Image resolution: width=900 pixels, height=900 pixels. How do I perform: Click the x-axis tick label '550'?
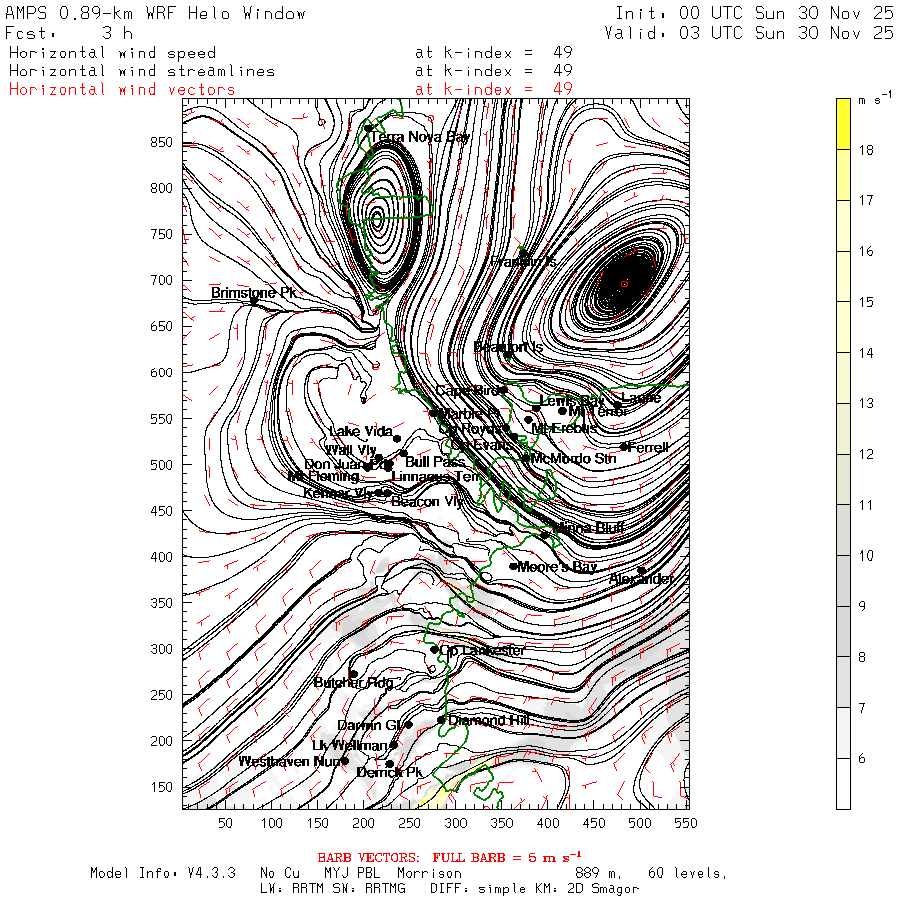686,823
